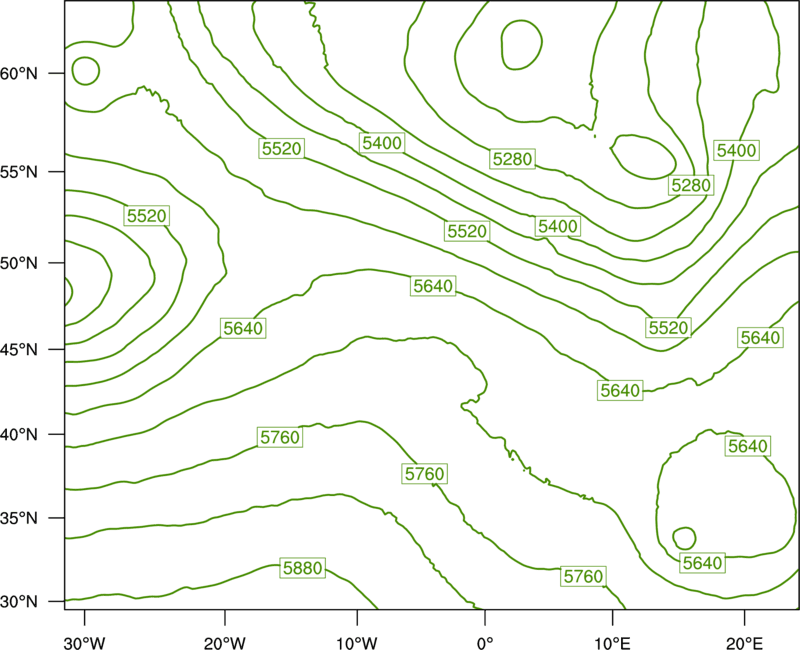Click the 5280 label near 15°E
Image resolution: width=800 pixels, height=650 pixels.
point(691,185)
